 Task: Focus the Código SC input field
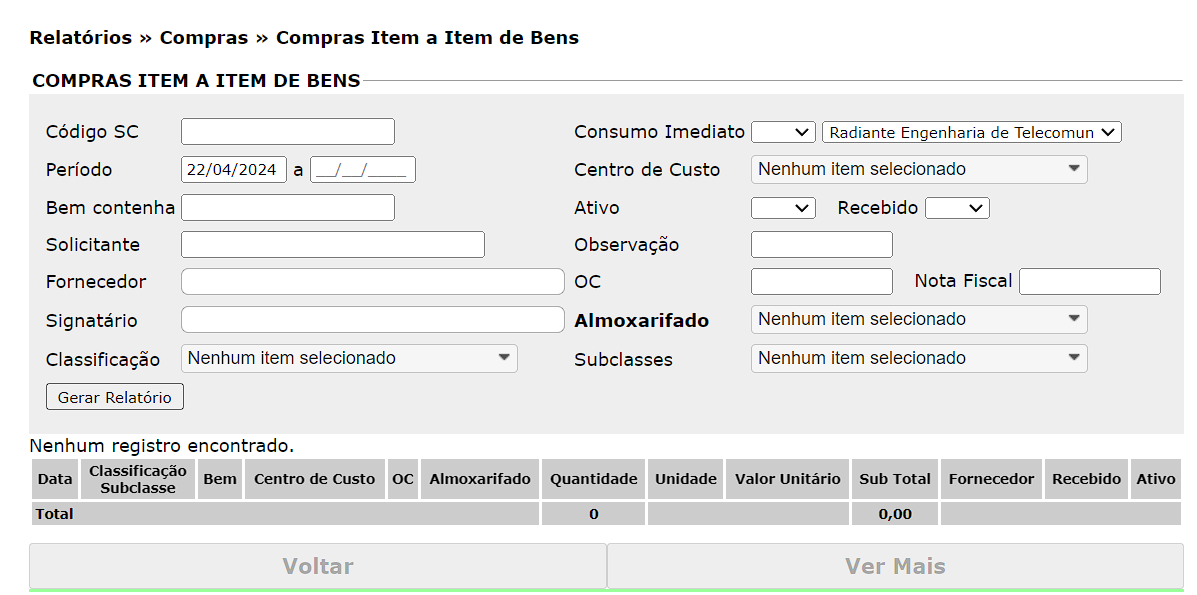point(287,132)
